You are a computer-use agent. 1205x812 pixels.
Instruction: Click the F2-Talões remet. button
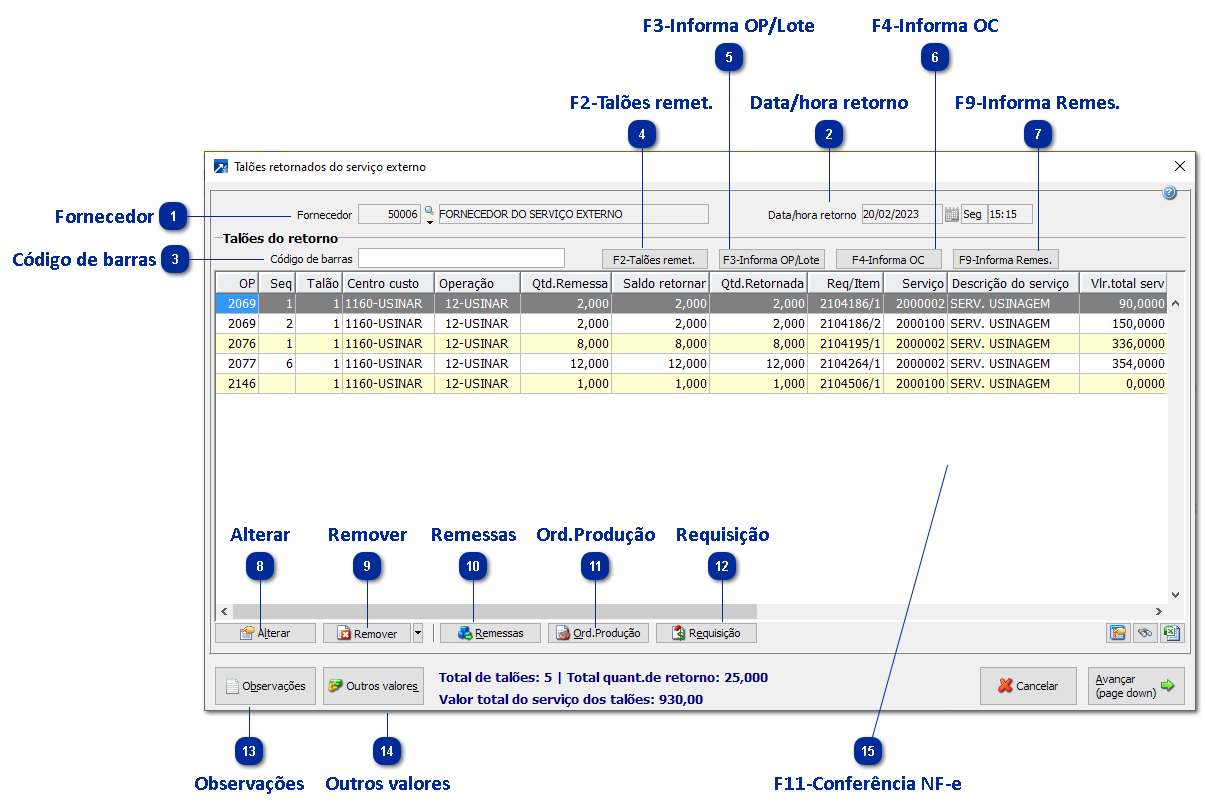(654, 260)
